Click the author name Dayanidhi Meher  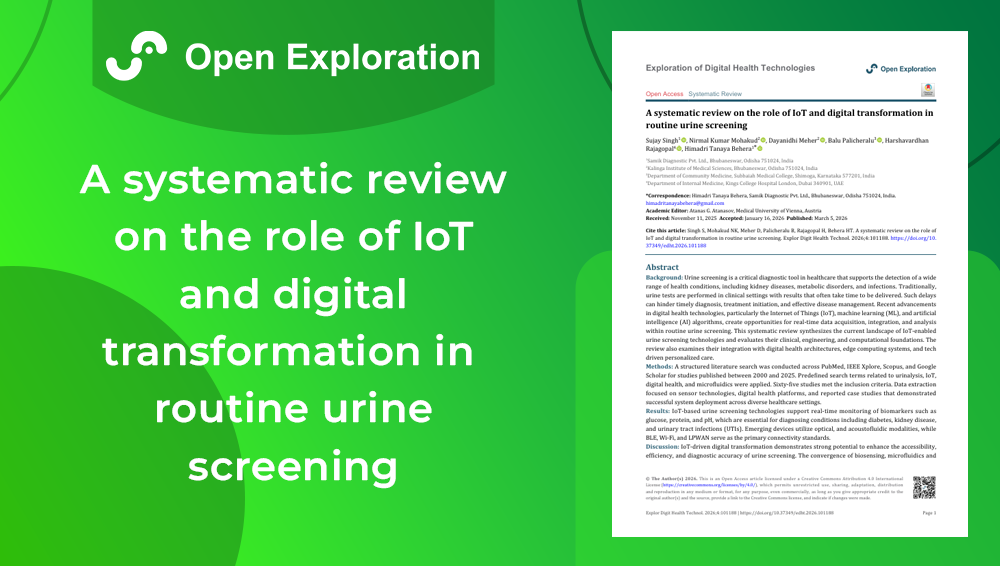tap(792, 140)
